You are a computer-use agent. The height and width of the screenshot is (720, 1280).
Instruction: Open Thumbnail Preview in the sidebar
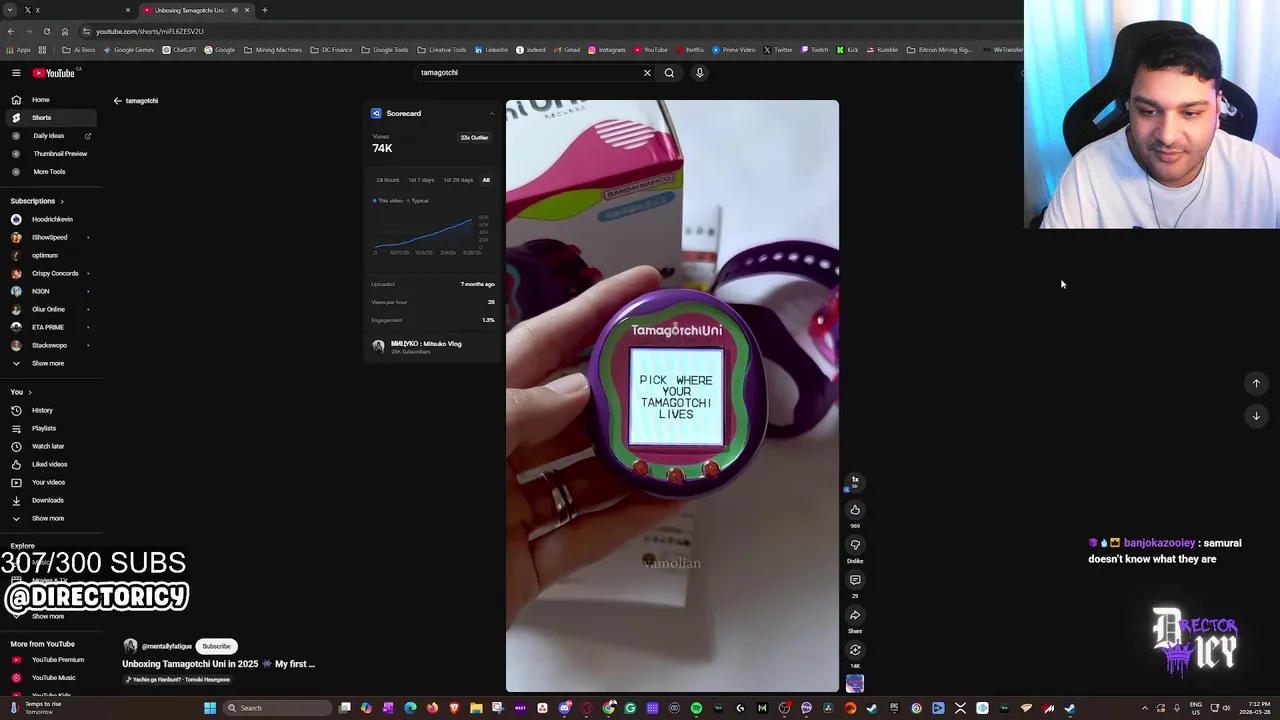pos(50,154)
